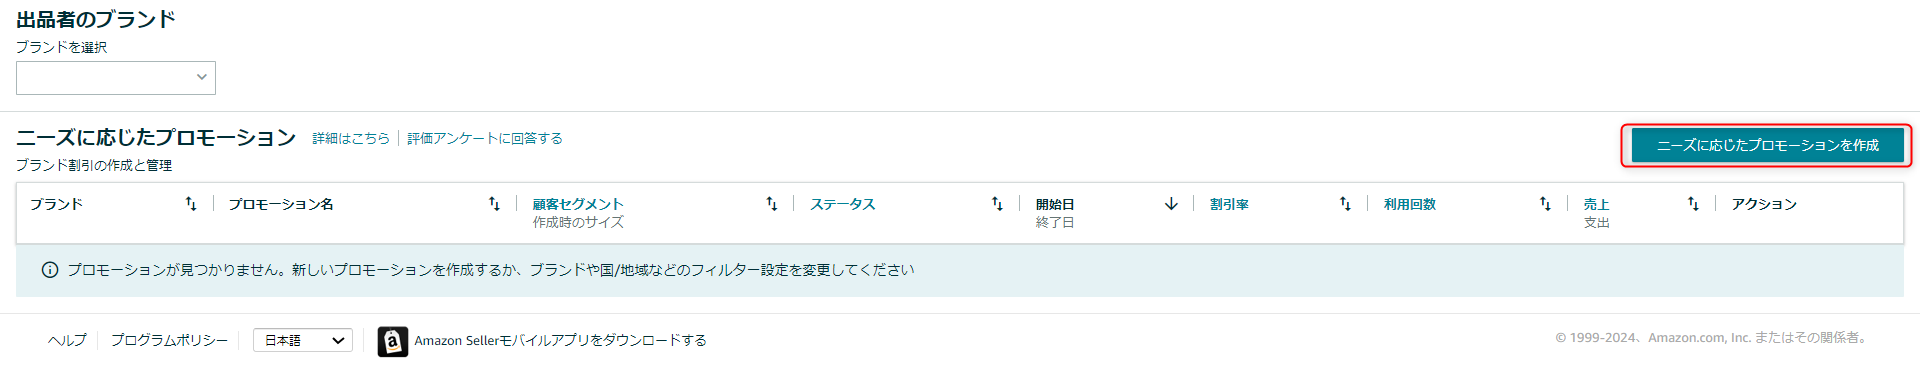This screenshot has height=388, width=1920.
Task: Open 詳細はこちら link
Action: click(x=351, y=139)
